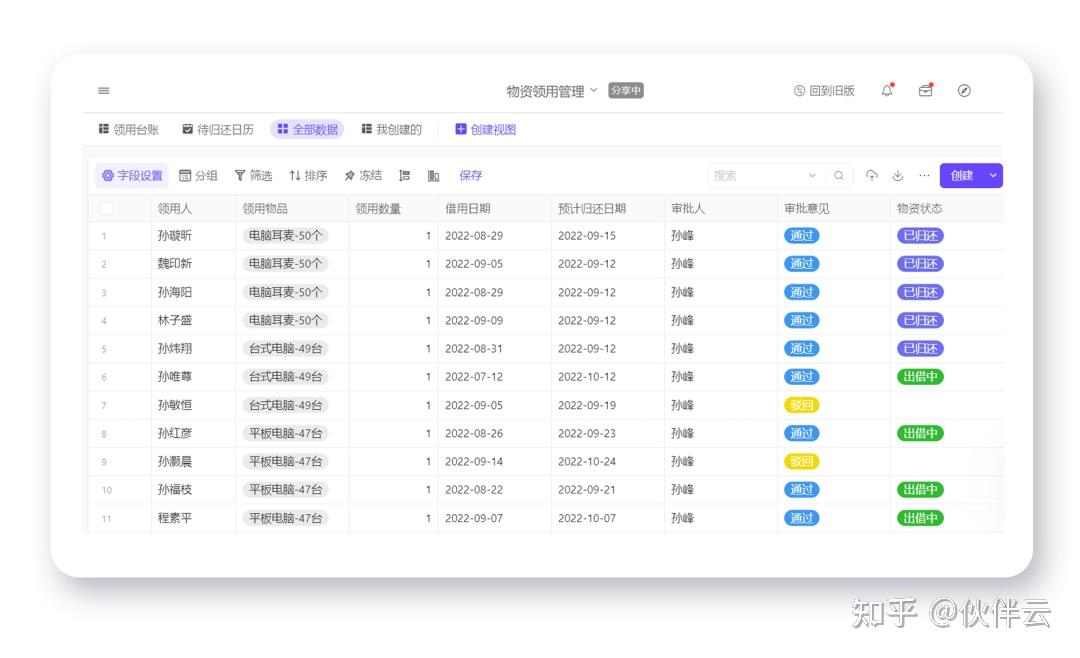Click the 分享中 sharing badge
This screenshot has width=1080, height=658.
click(x=625, y=90)
